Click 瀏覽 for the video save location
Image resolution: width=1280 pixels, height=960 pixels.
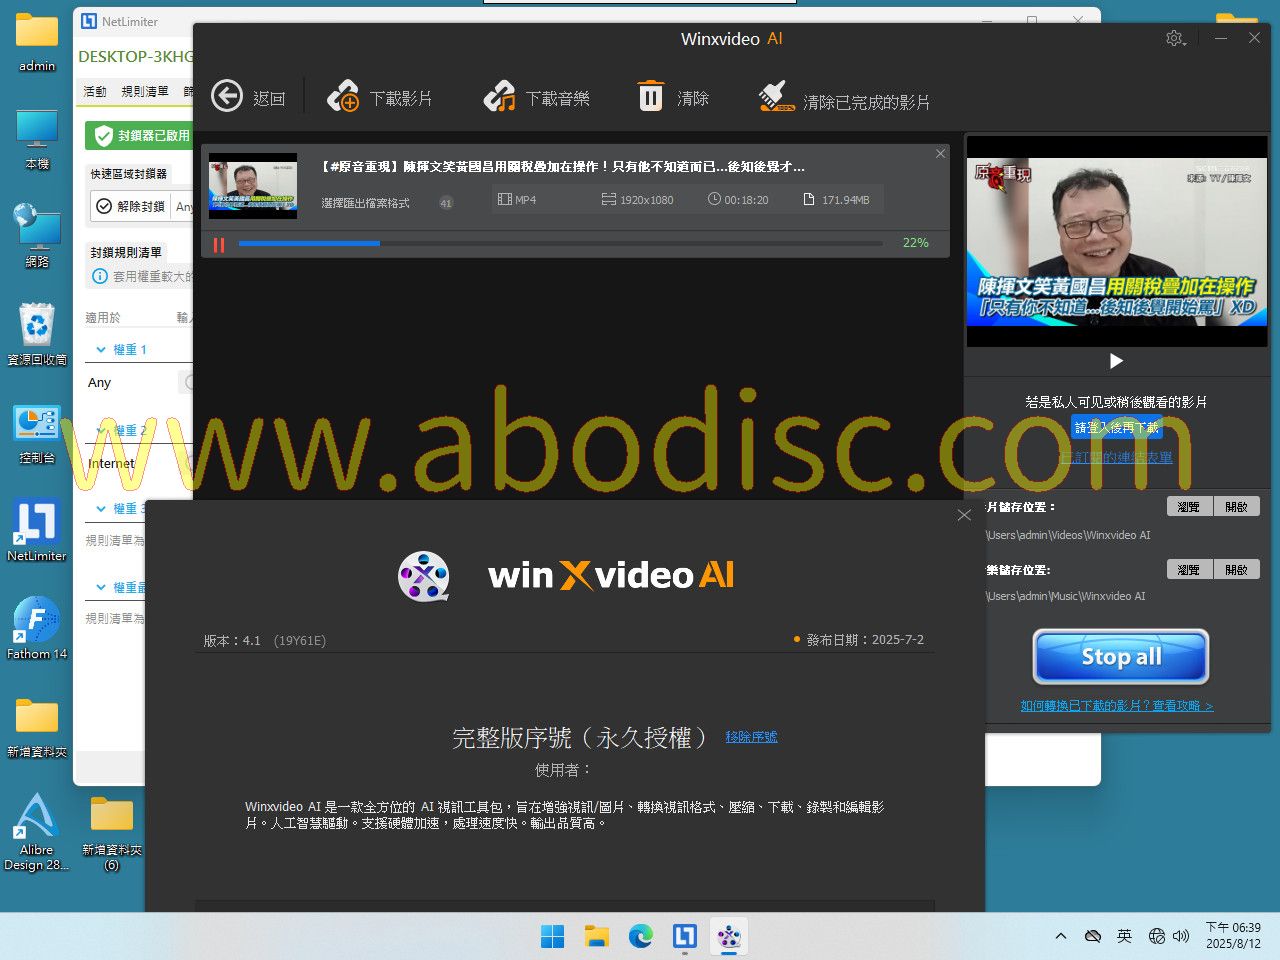pos(1189,507)
